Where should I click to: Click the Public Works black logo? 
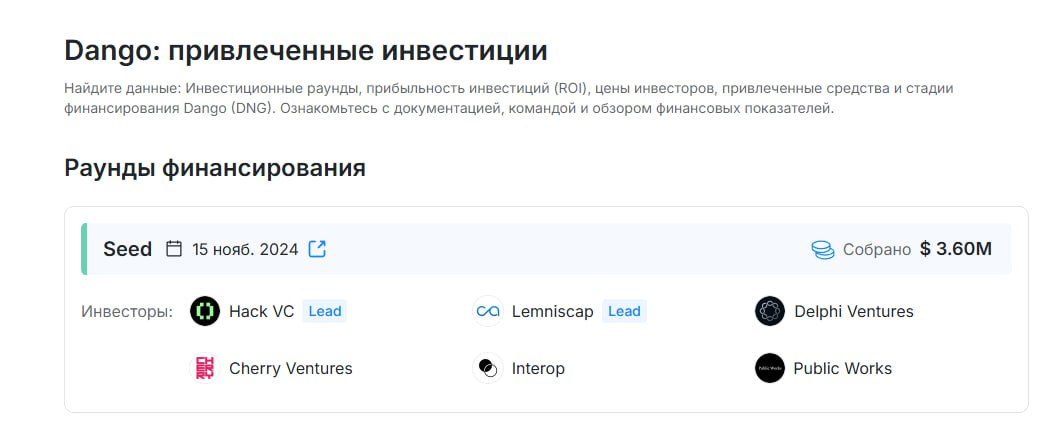[x=770, y=369]
